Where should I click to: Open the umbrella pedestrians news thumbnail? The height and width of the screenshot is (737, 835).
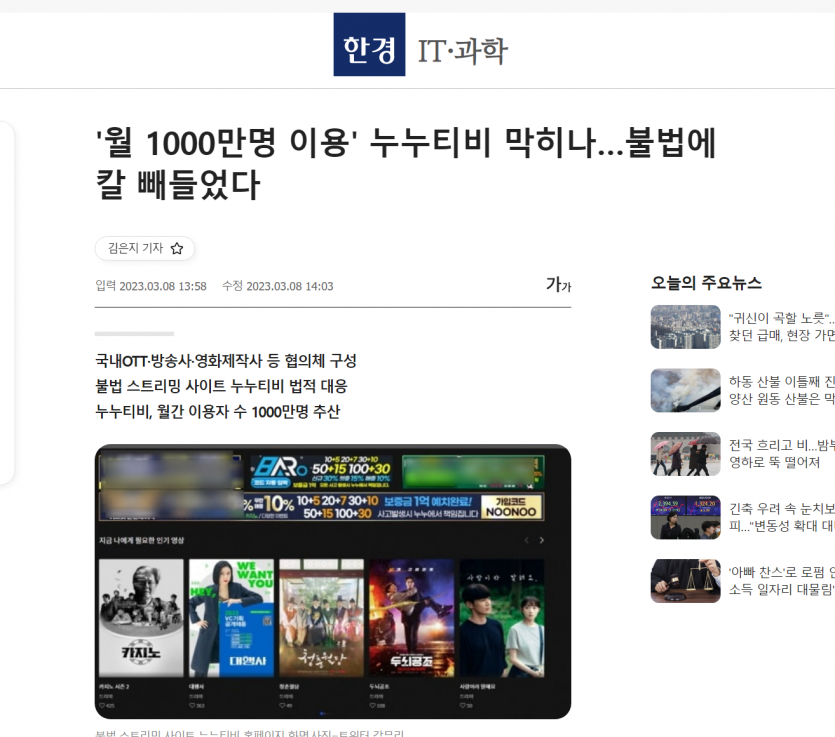tap(685, 454)
